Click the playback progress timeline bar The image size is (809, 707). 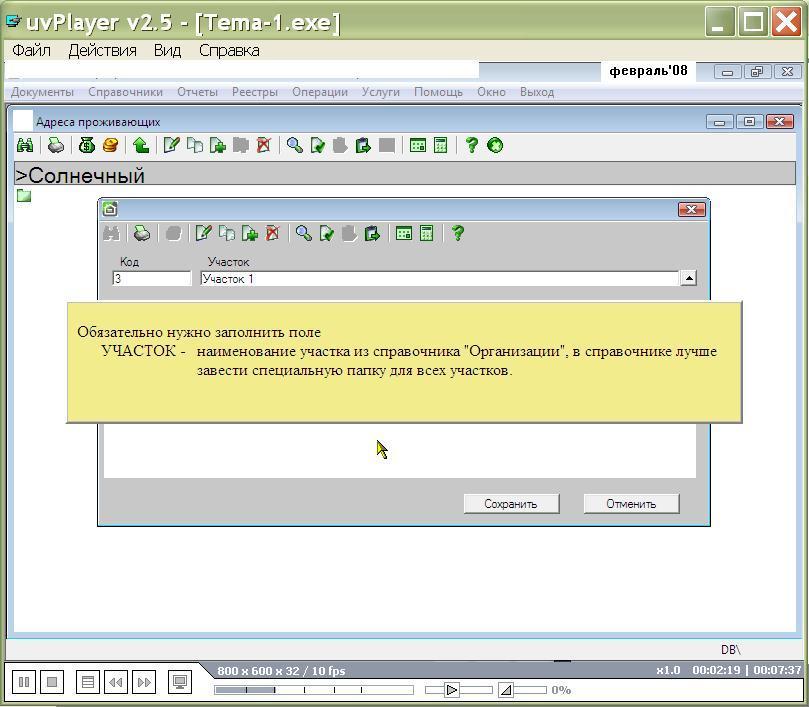tap(314, 690)
